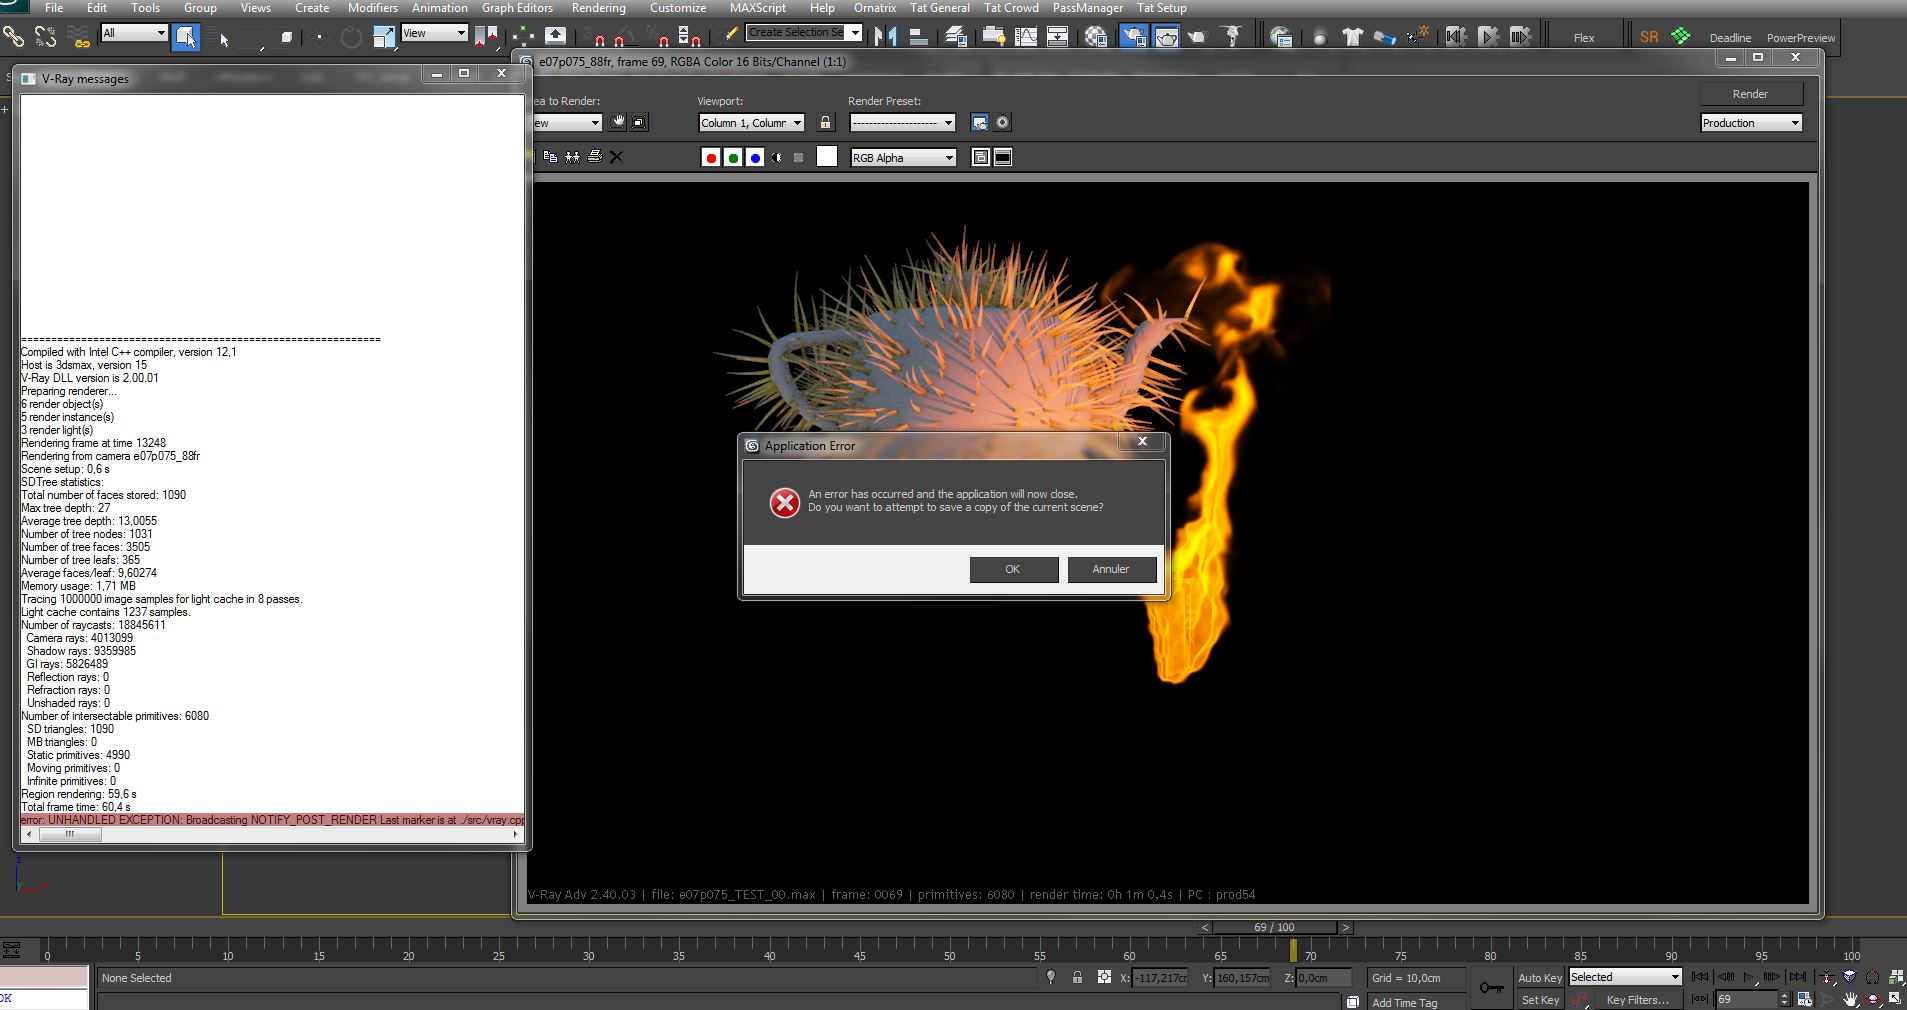Click the Edit Named Selection Sets icon
1907x1010 pixels.
click(x=731, y=34)
